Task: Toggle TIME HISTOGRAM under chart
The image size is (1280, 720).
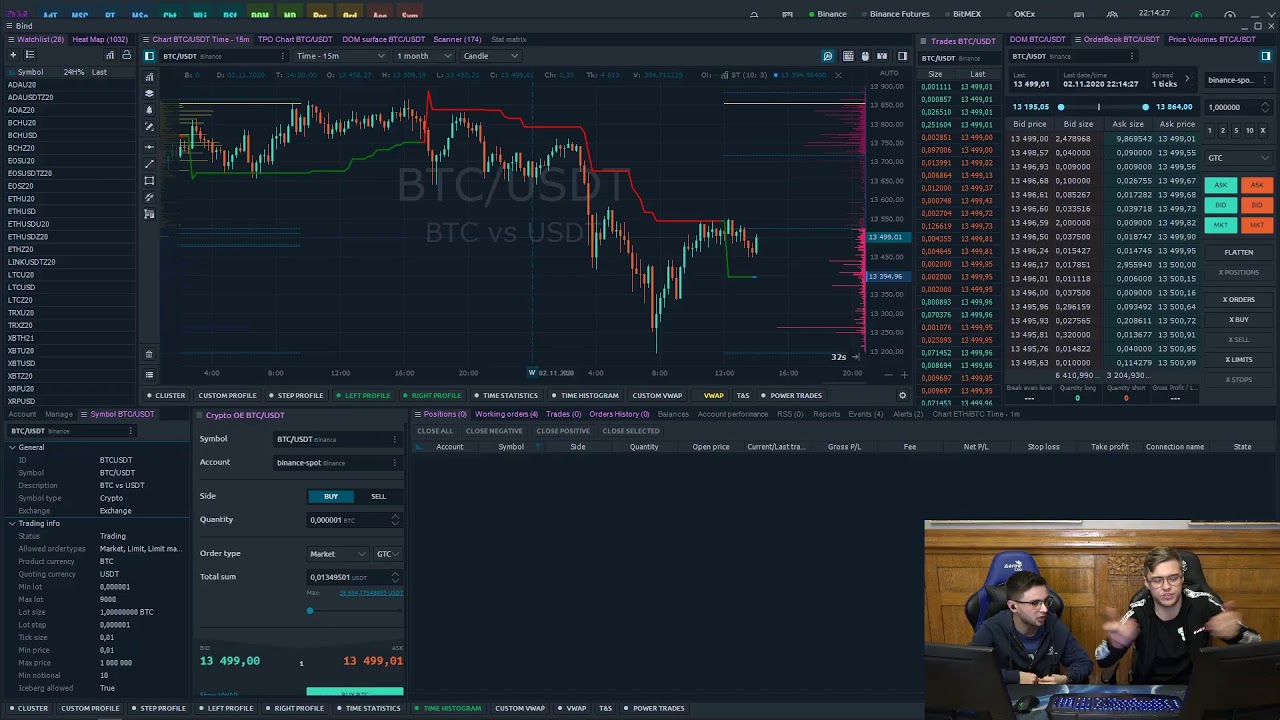Action: pos(585,396)
